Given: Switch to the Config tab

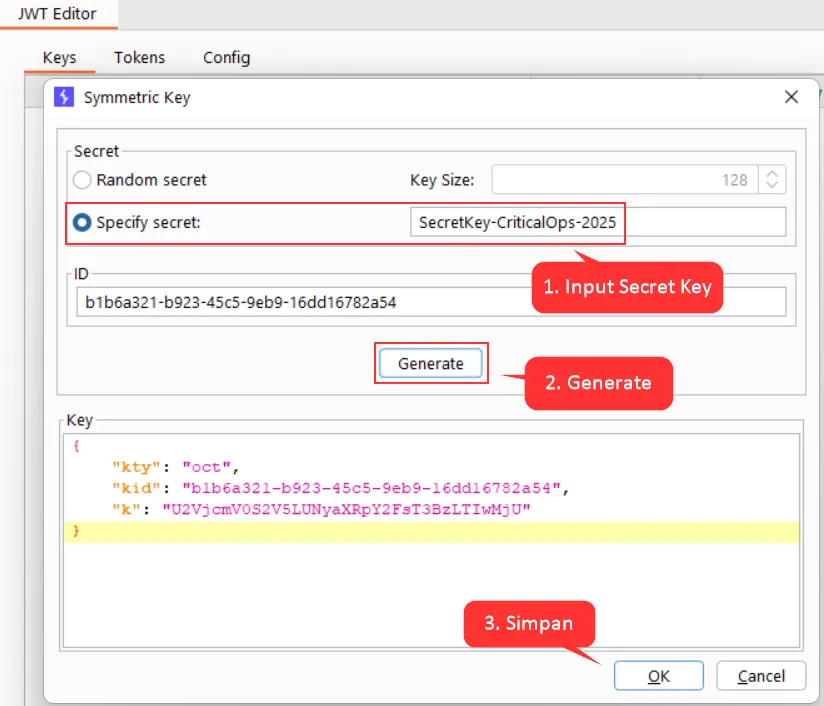Looking at the screenshot, I should [226, 57].
